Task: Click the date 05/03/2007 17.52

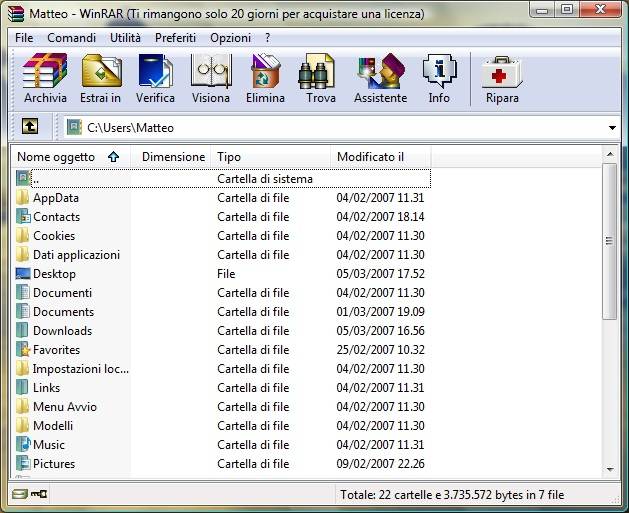Action: coord(380,274)
